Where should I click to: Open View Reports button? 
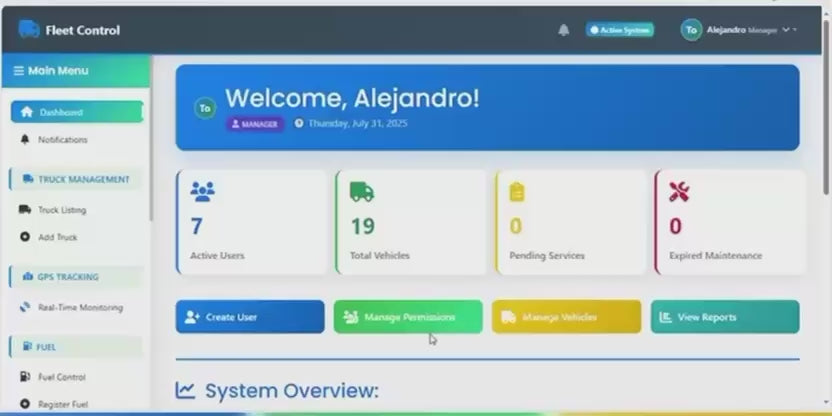725,317
